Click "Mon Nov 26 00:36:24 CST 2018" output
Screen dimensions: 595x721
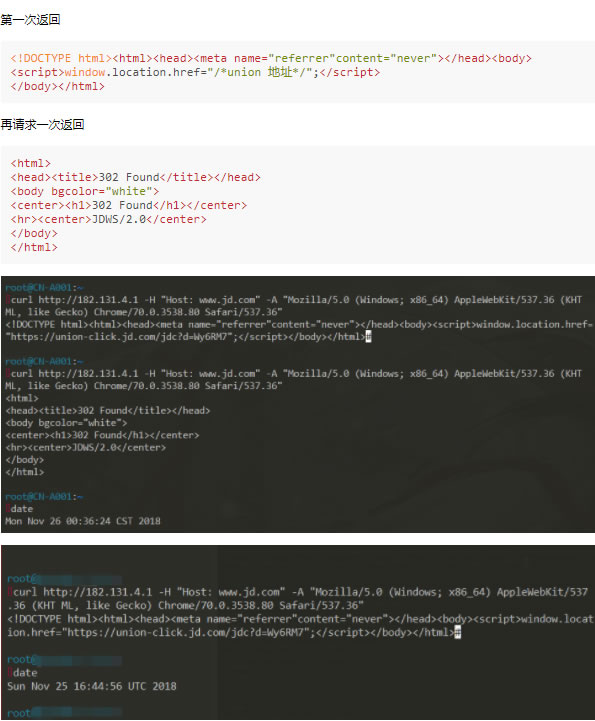click(x=83, y=521)
